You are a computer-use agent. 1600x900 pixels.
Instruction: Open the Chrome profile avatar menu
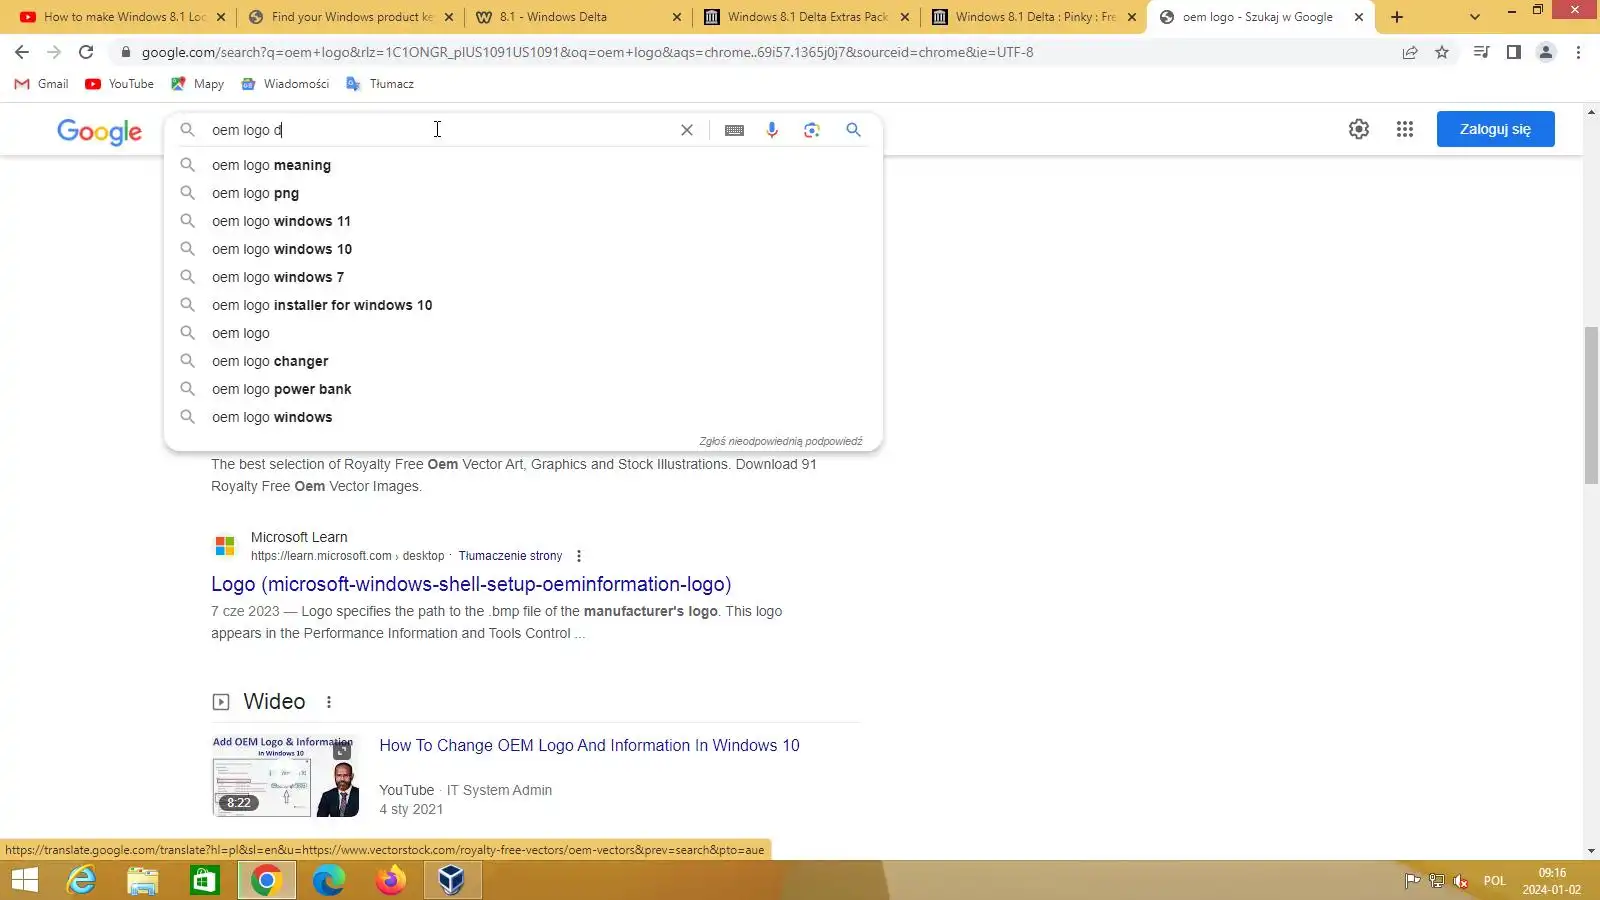(x=1546, y=52)
